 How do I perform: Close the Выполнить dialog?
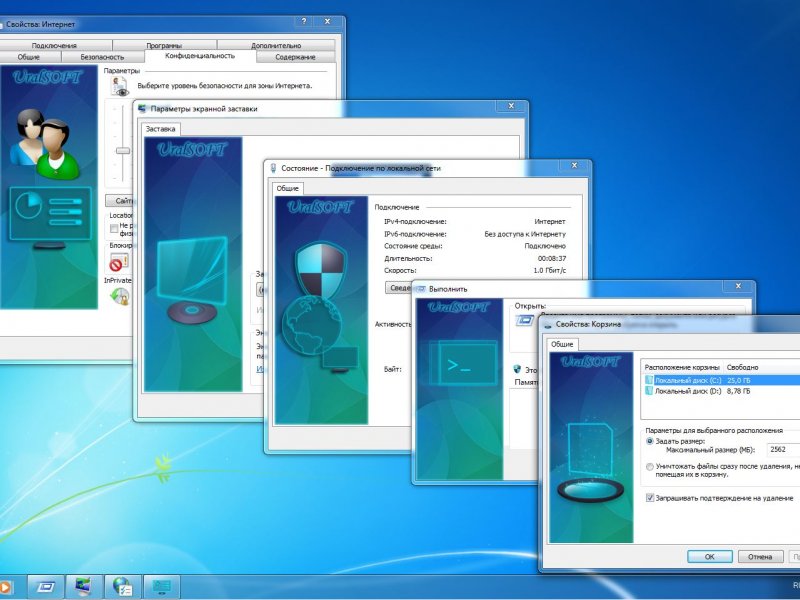coord(738,286)
